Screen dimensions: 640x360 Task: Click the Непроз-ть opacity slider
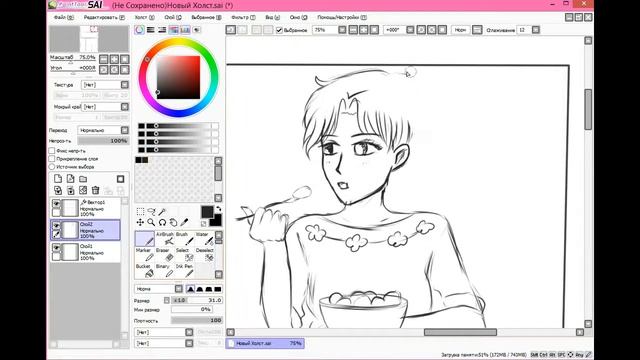(103, 141)
